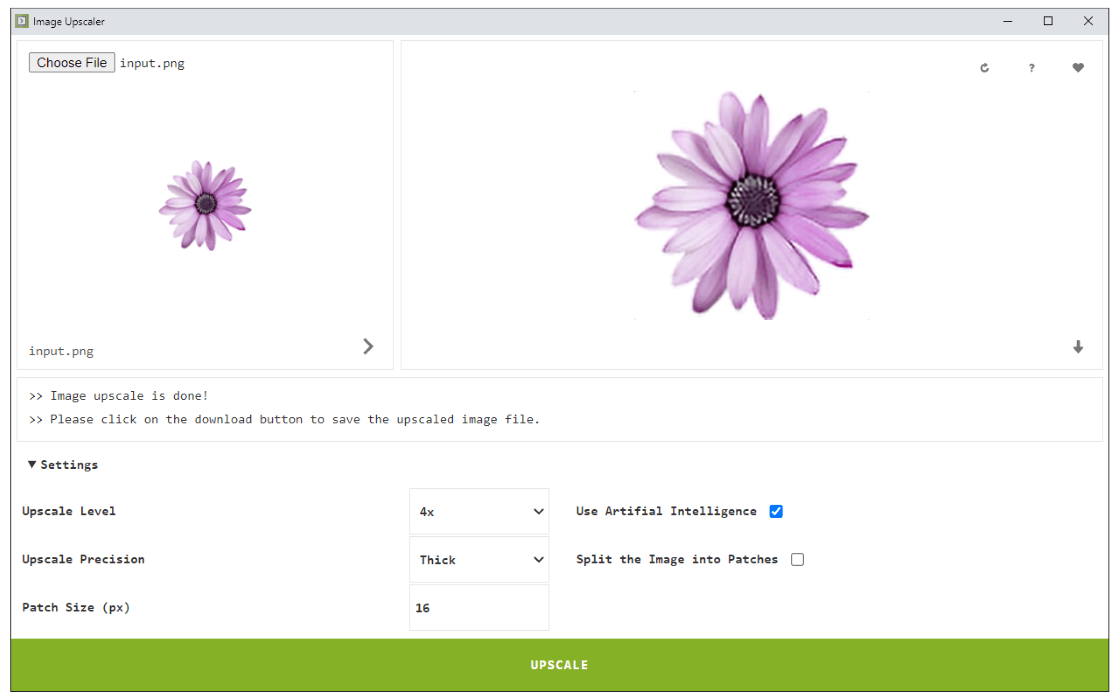Click the large upscaled flower preview
The image size is (1120, 700).
tap(752, 206)
